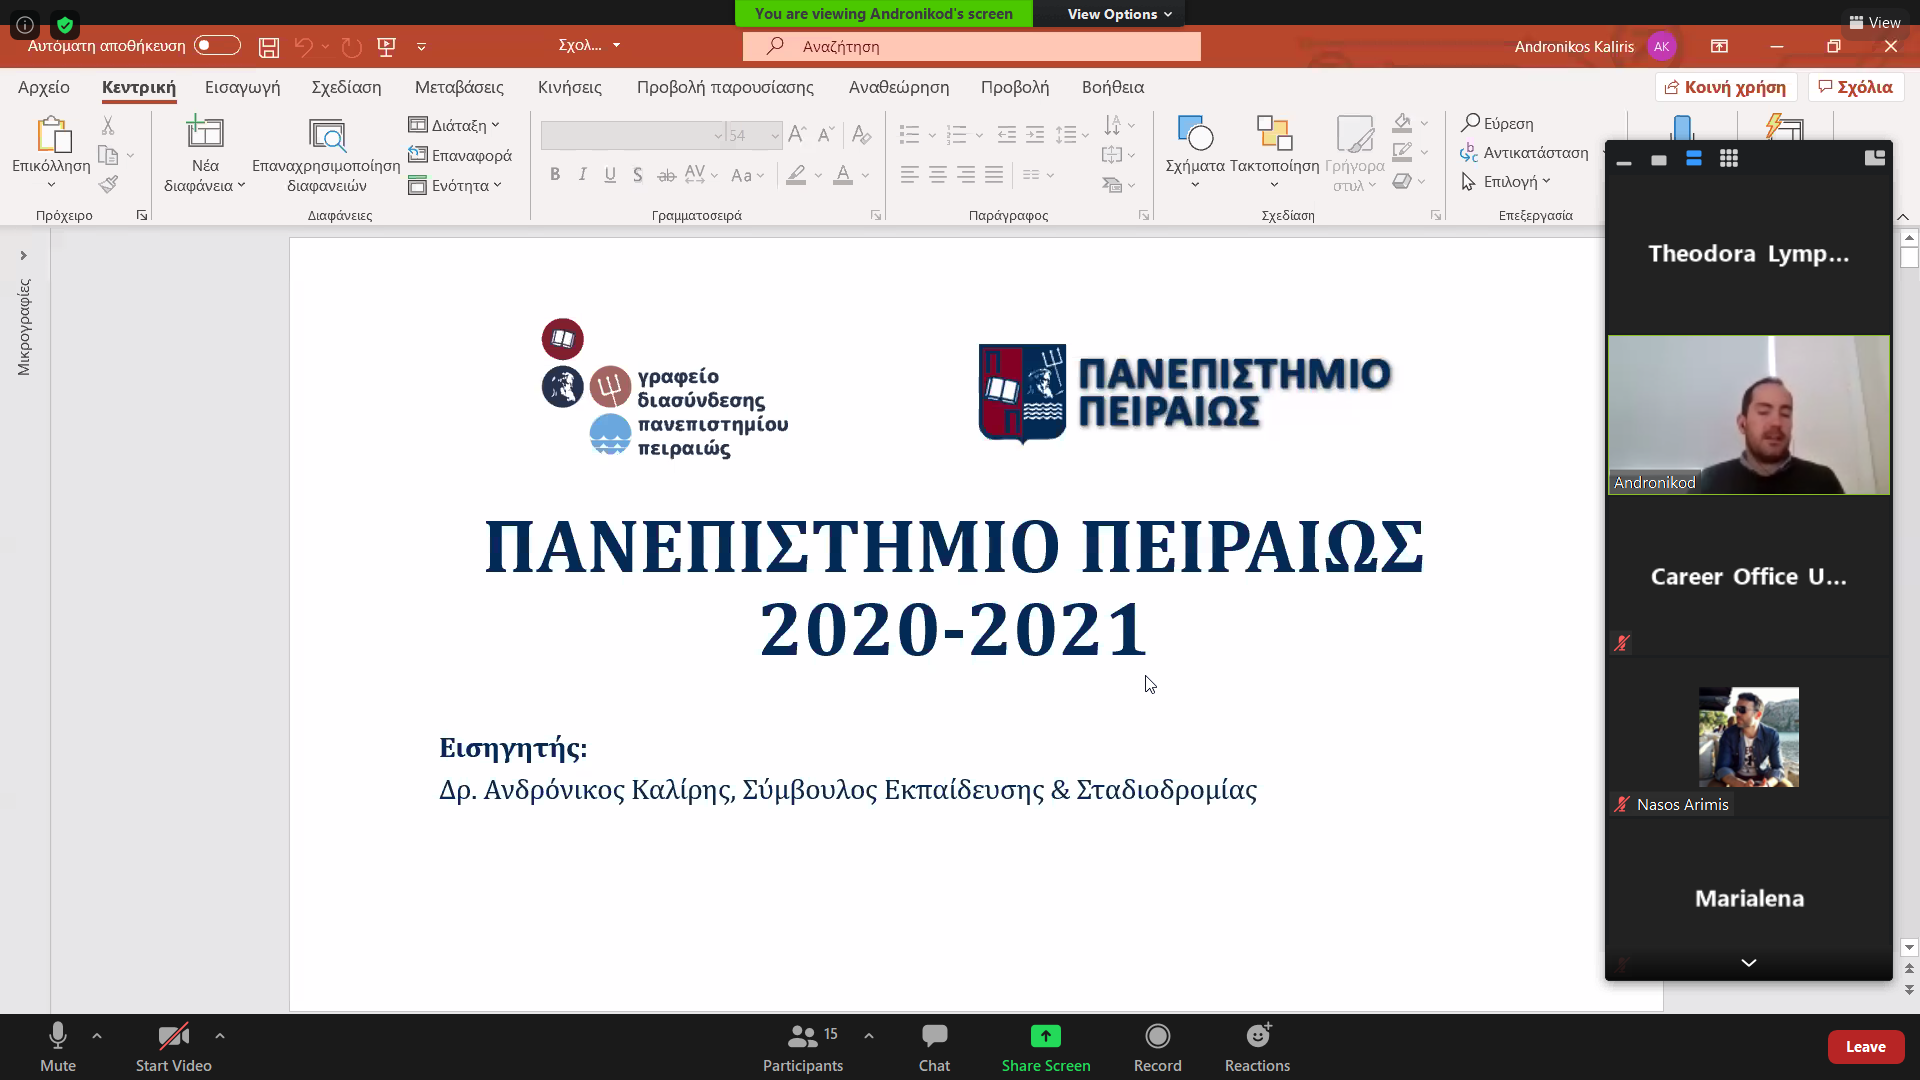Viewport: 1920px width, 1080px height.
Task: Click the Chat icon in Zoom toolbar
Action: point(934,1037)
